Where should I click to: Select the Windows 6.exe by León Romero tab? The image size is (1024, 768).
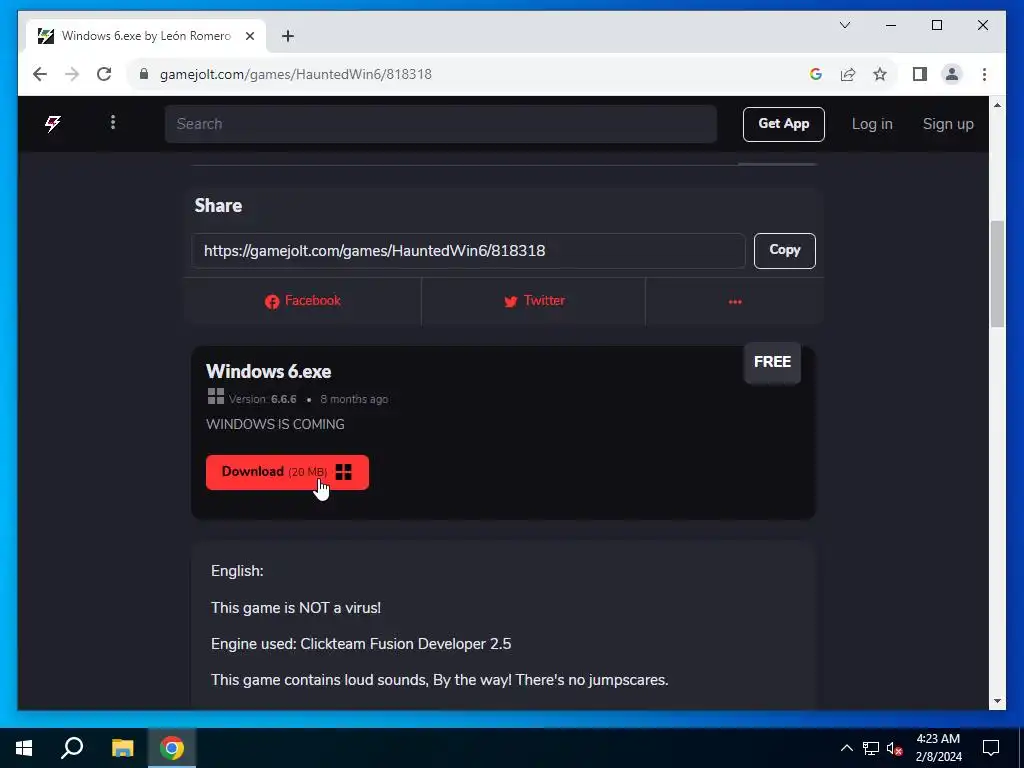[146, 36]
